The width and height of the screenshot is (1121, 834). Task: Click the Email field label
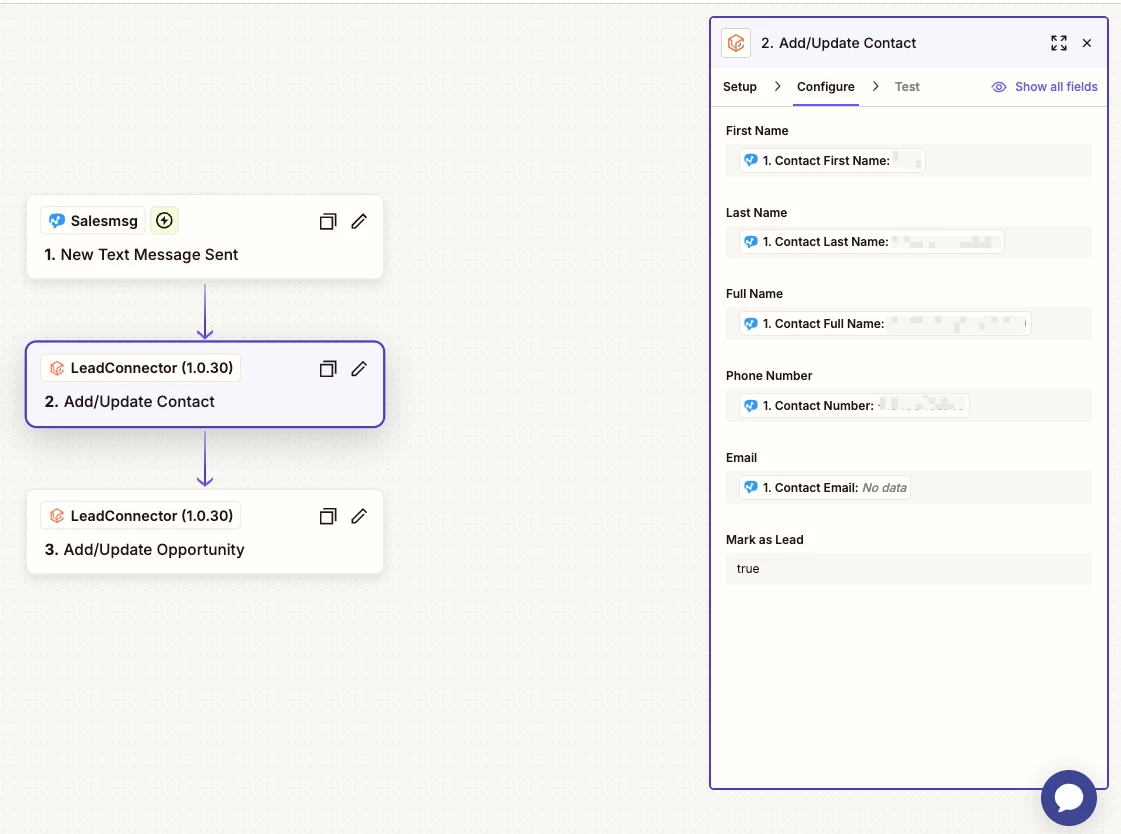[x=741, y=458]
